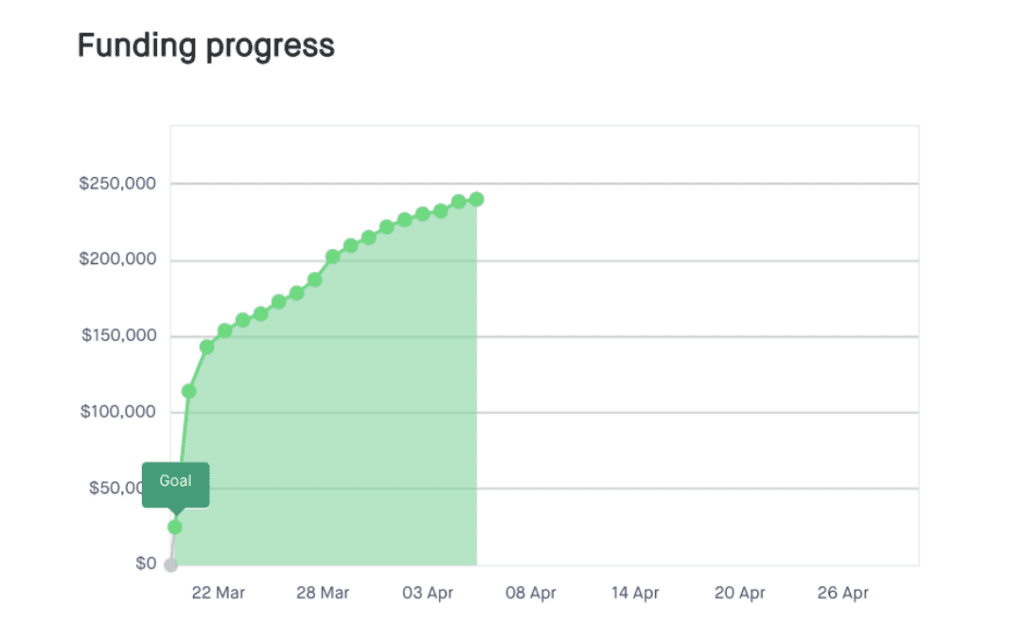Screen dimensions: 1024x644
Task: Click the $250,000 y-axis label
Action: click(x=118, y=184)
